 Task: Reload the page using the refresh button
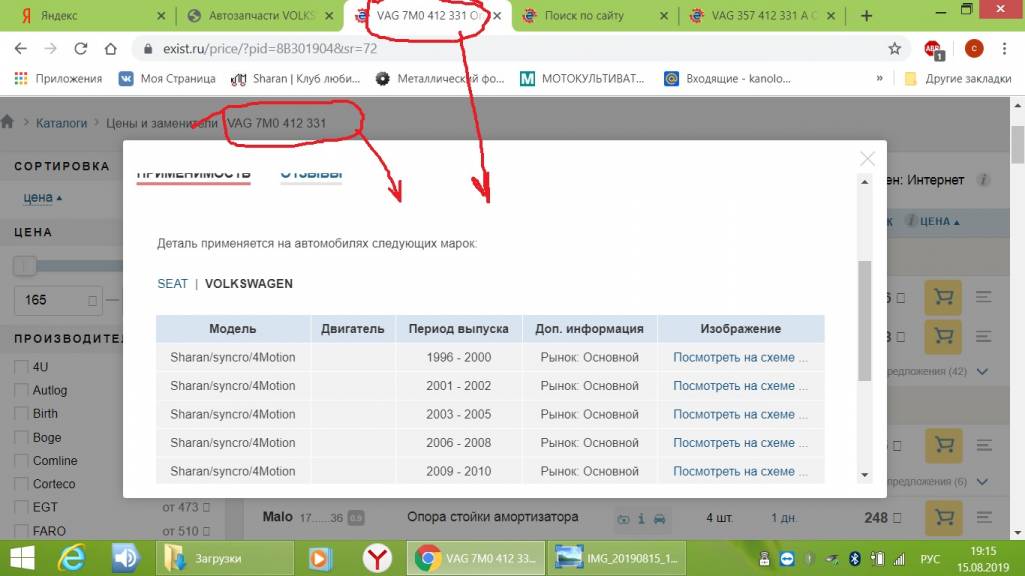[x=81, y=48]
